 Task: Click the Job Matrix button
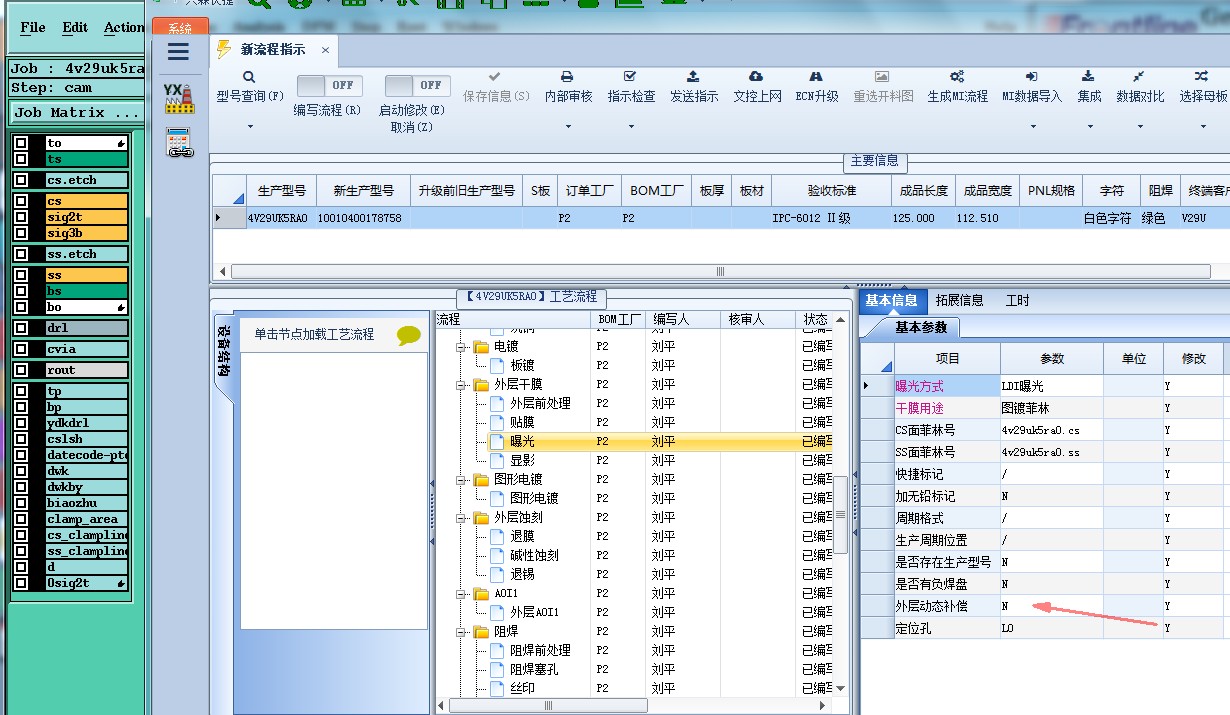[x=76, y=113]
